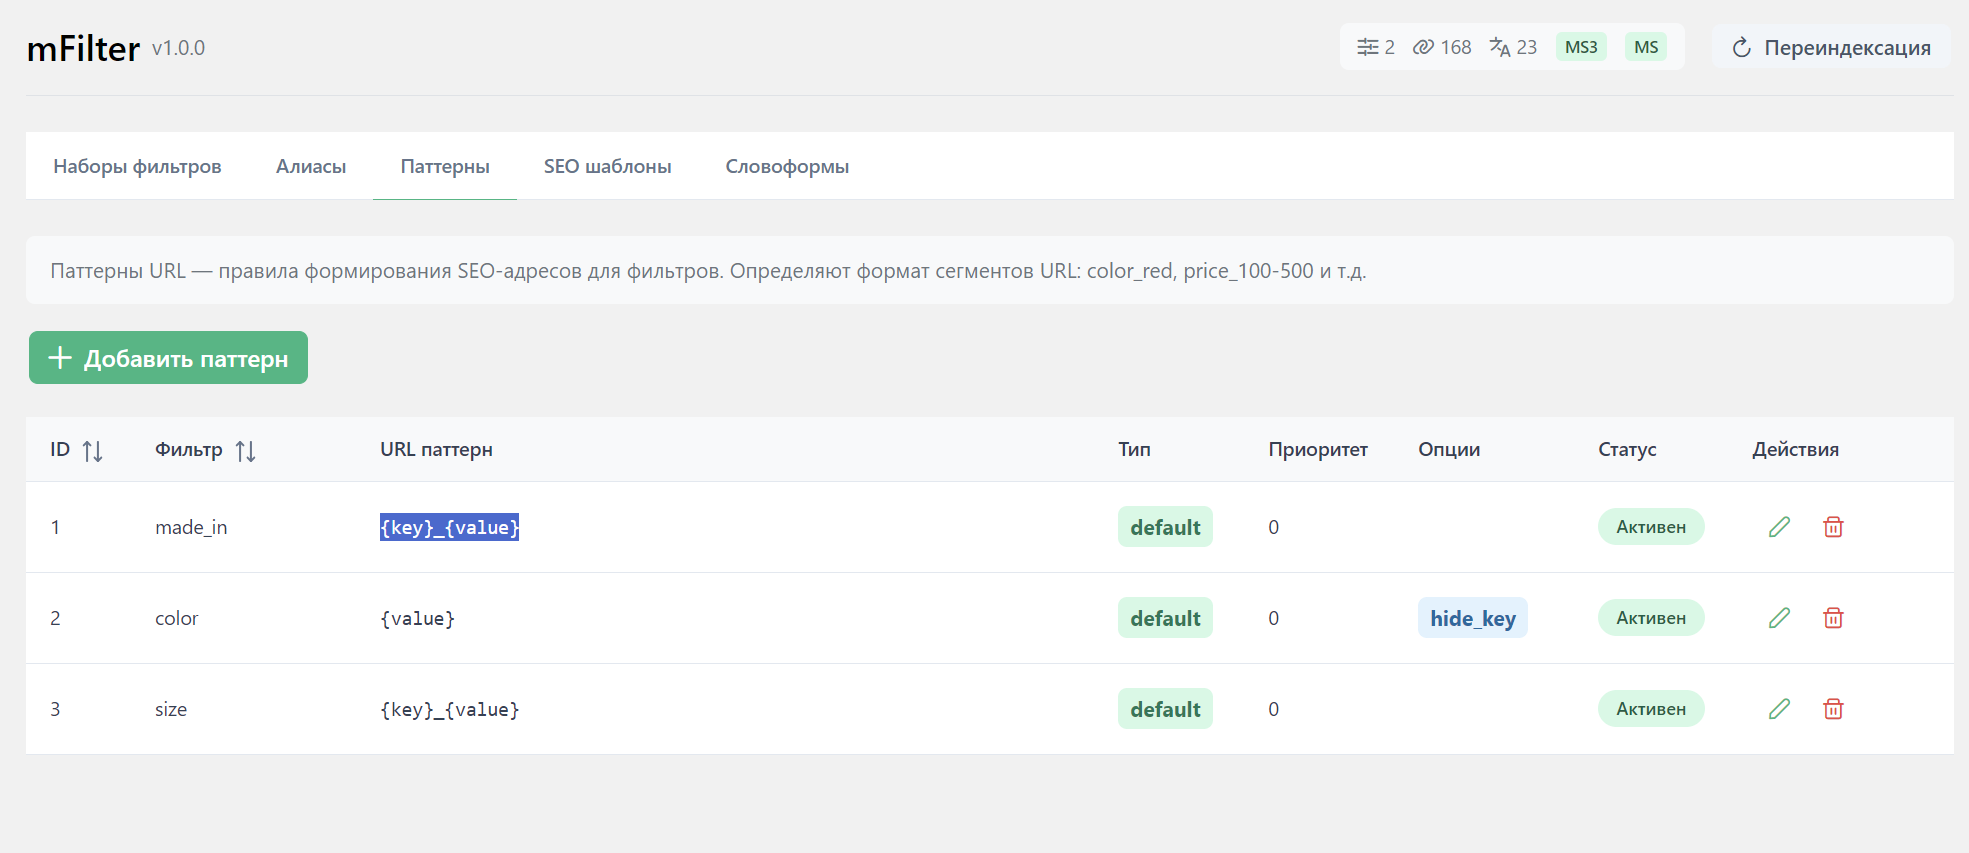1969x853 pixels.
Task: Edit the size pattern row
Action: tap(1779, 709)
